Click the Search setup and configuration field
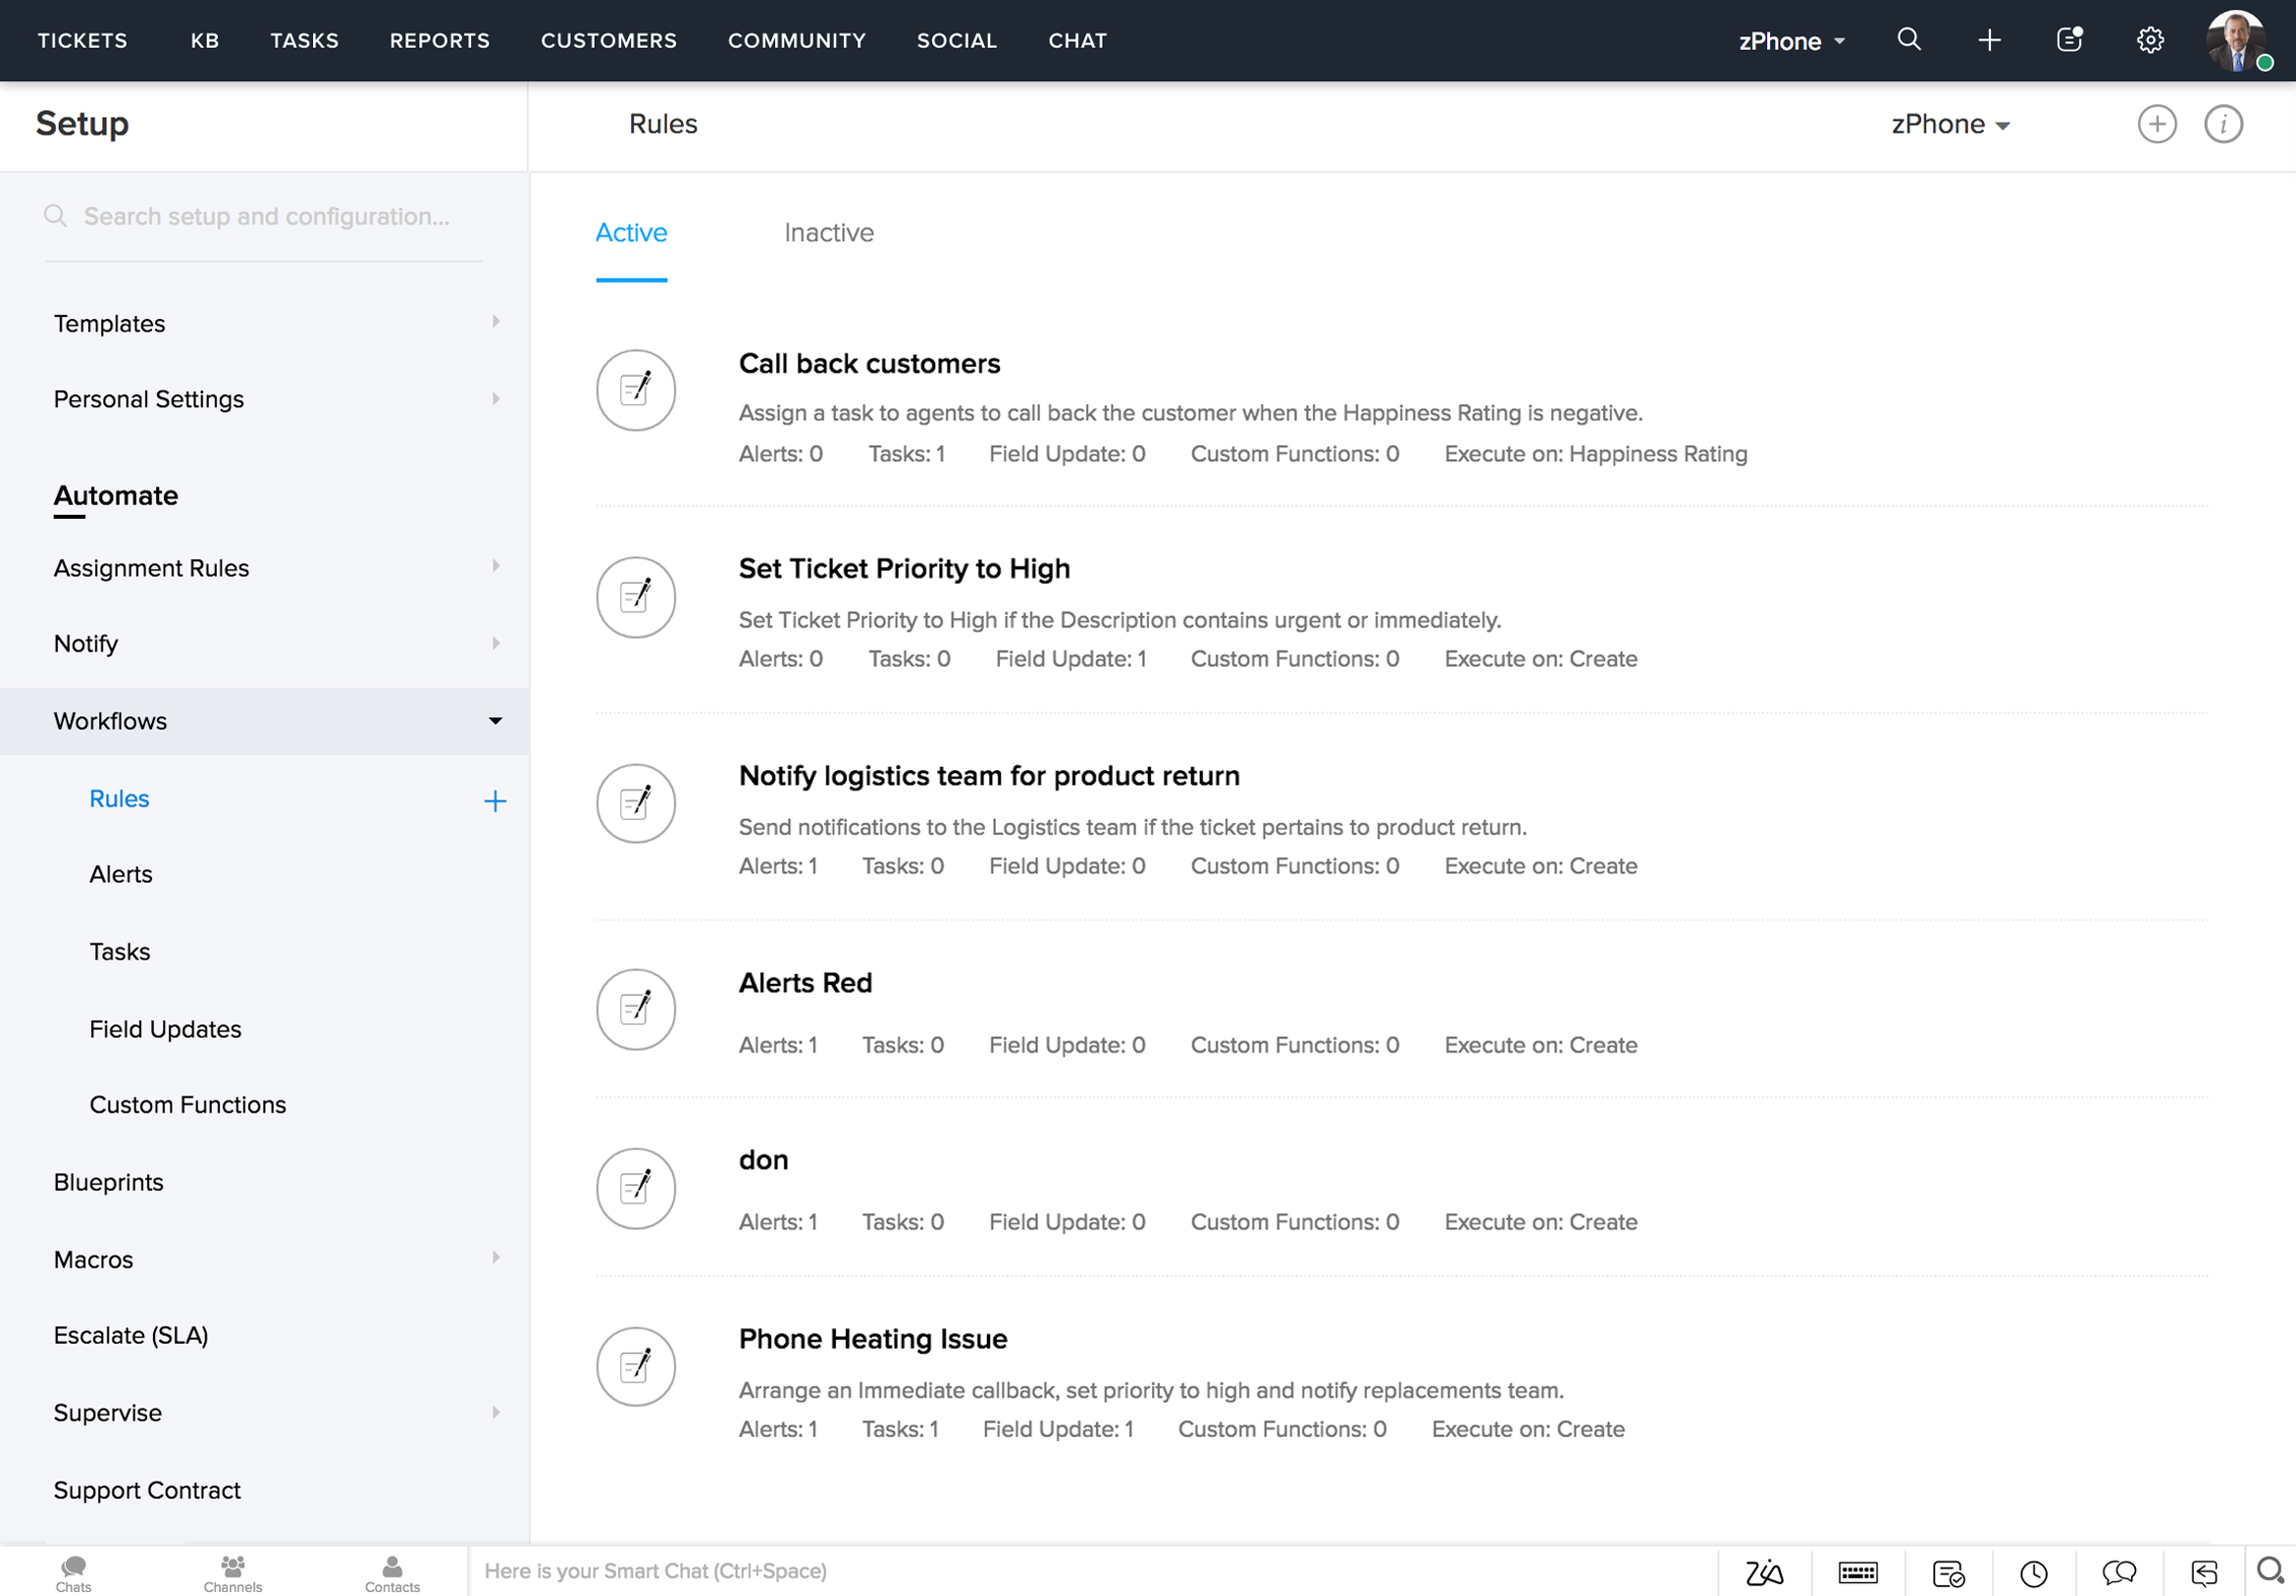Image resolution: width=2296 pixels, height=1596 pixels. pos(265,217)
